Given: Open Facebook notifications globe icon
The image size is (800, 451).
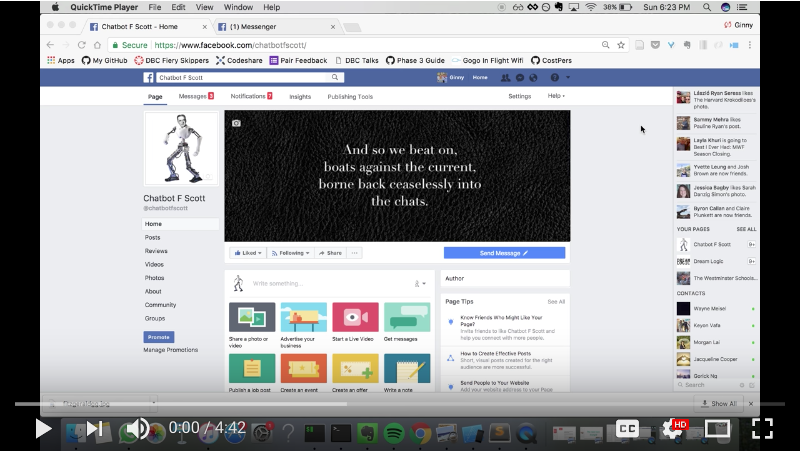Looking at the screenshot, I should coord(533,78).
